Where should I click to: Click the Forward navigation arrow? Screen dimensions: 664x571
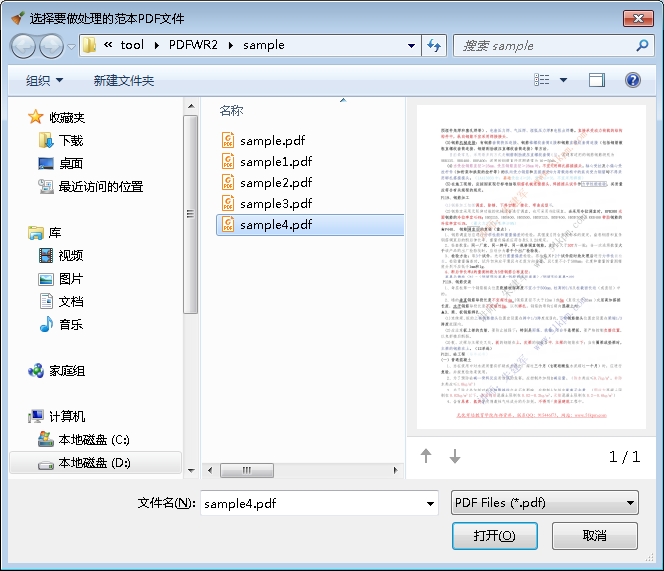(51, 46)
